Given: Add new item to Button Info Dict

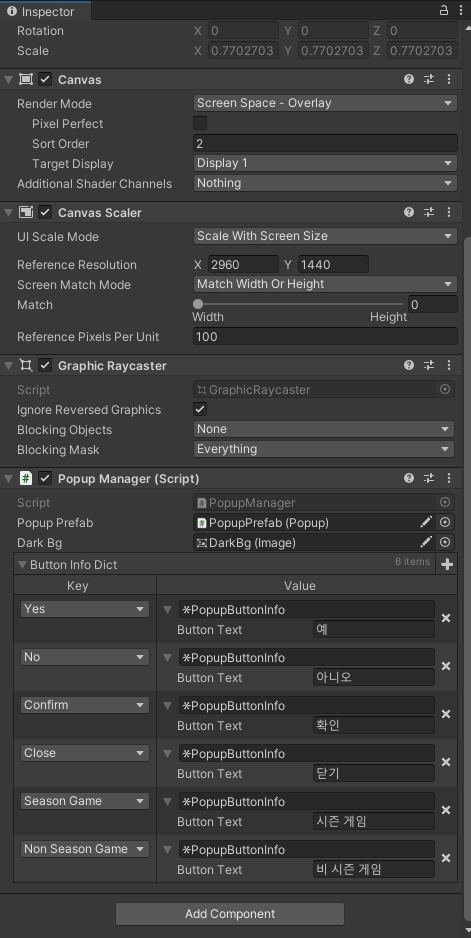Looking at the screenshot, I should pyautogui.click(x=446, y=564).
